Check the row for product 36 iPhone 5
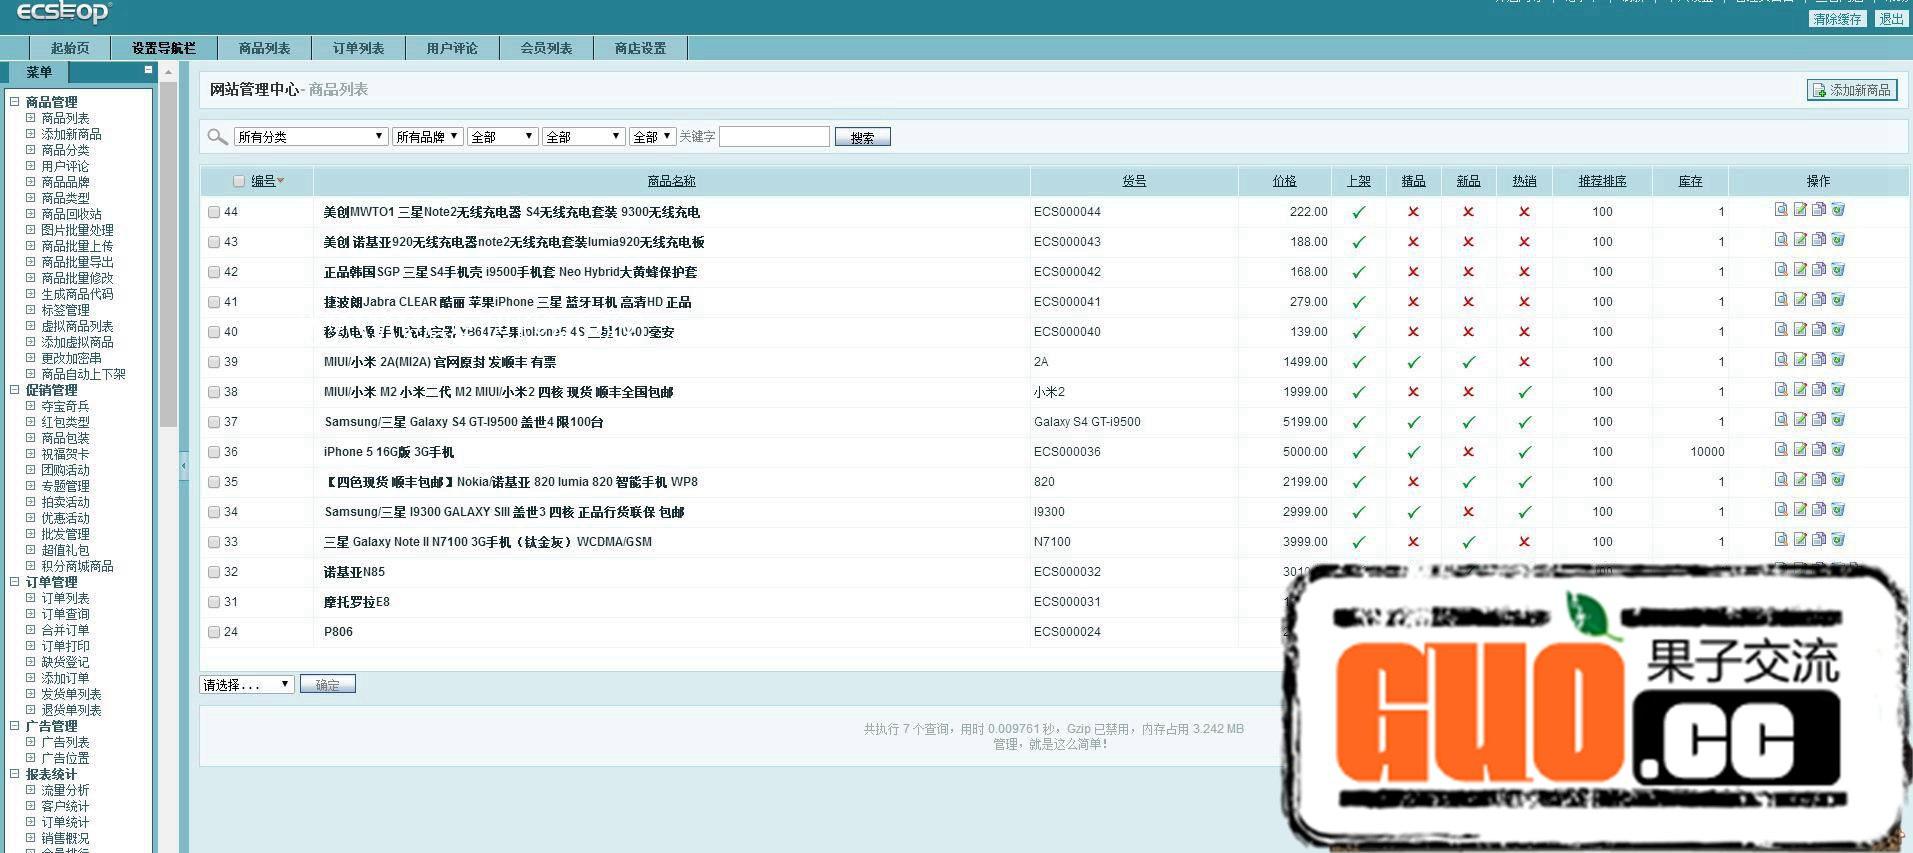Image resolution: width=1913 pixels, height=853 pixels. point(214,452)
